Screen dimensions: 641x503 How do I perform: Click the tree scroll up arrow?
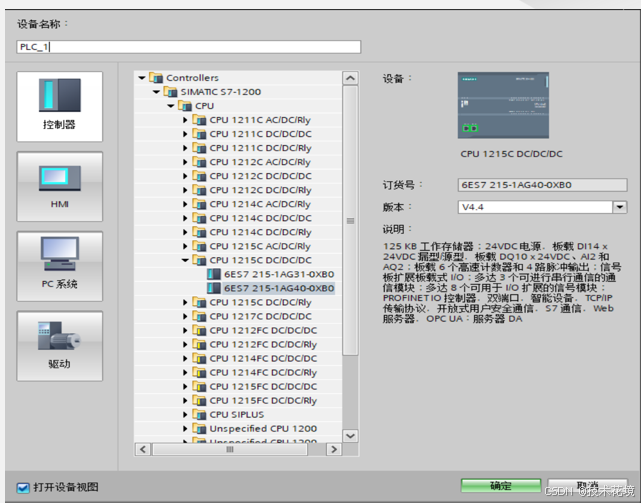point(350,78)
